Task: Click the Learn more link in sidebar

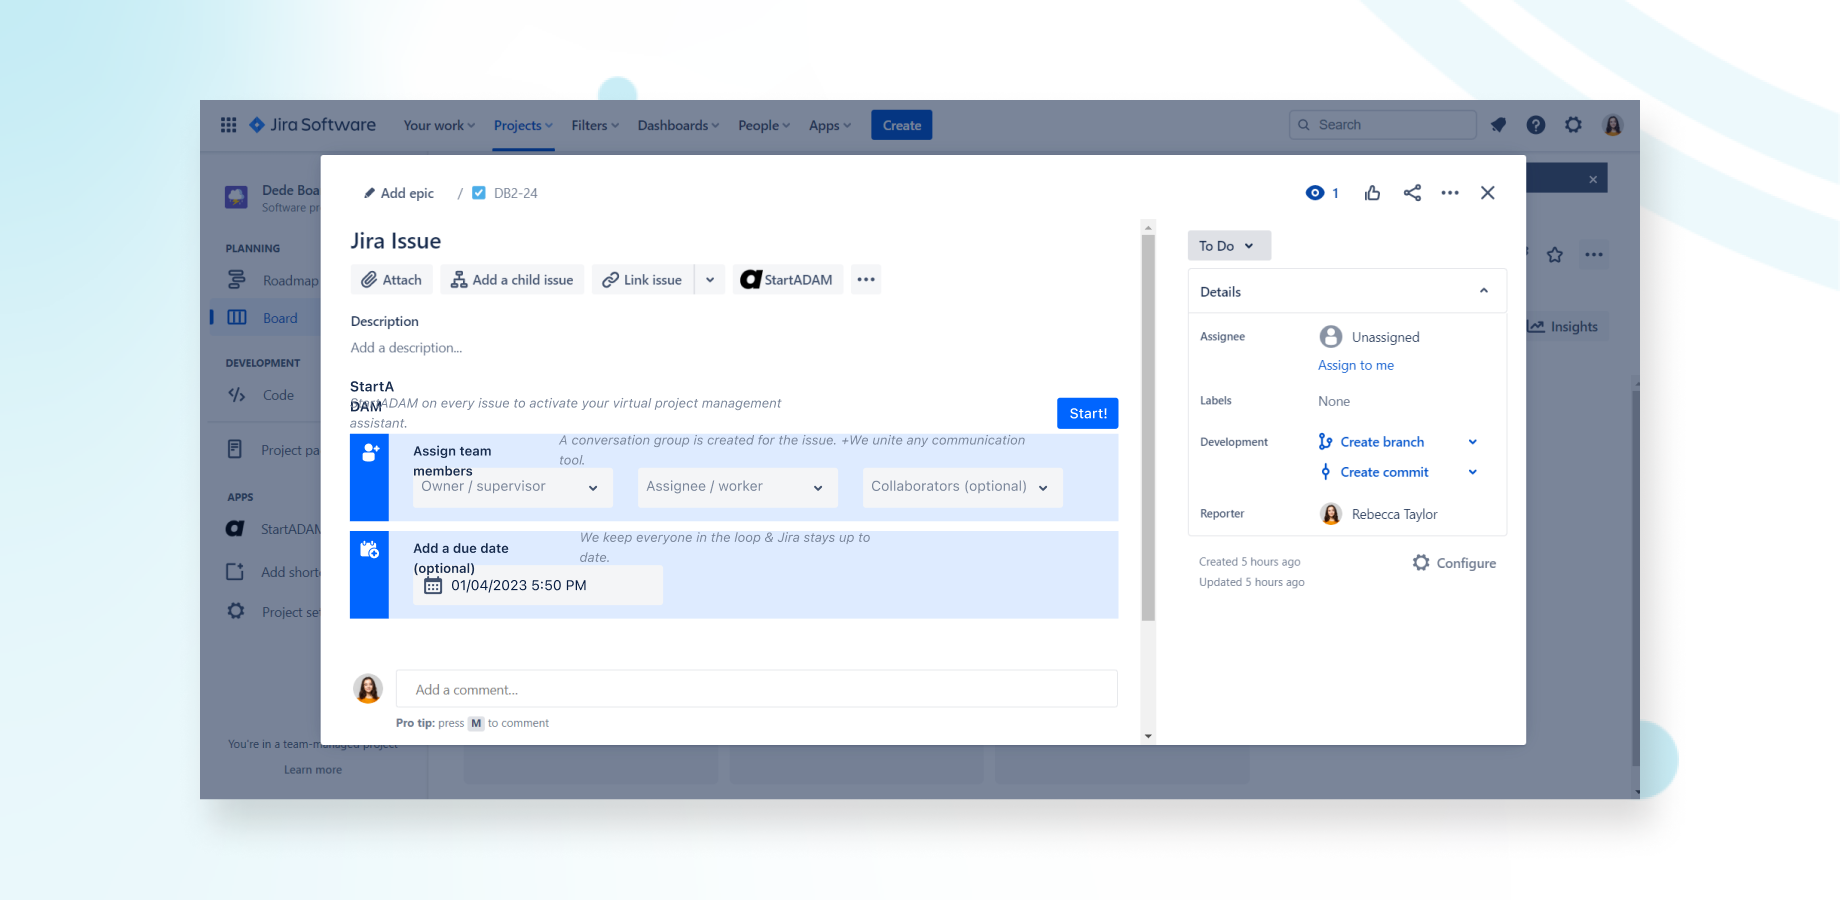Action: click(313, 770)
